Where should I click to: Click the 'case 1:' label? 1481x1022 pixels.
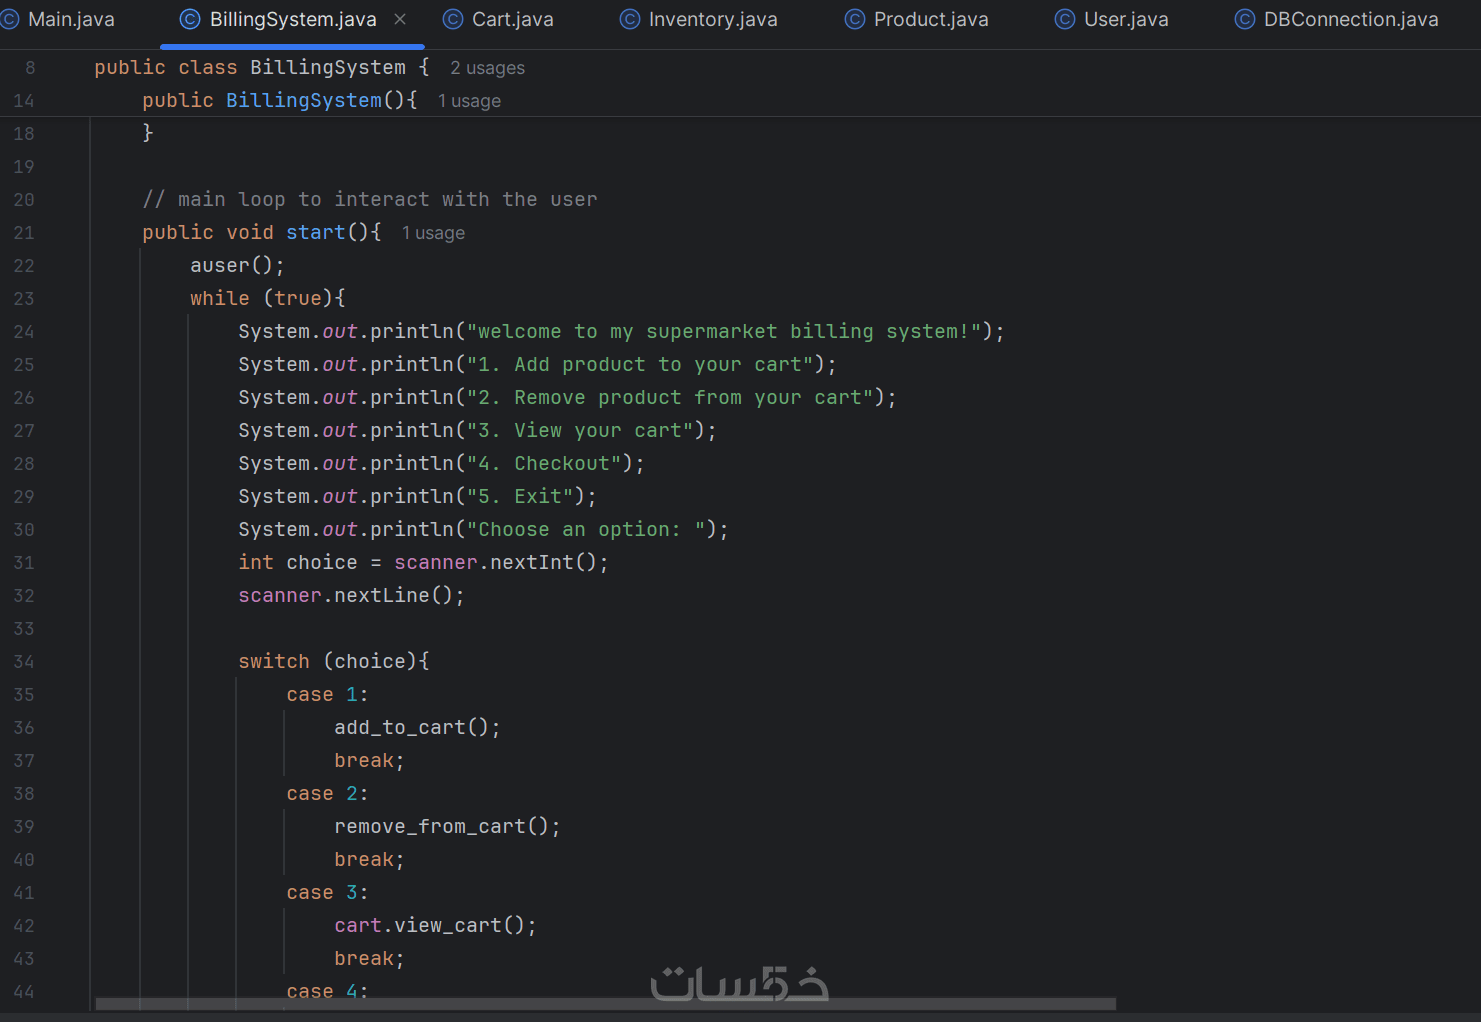pyautogui.click(x=327, y=695)
